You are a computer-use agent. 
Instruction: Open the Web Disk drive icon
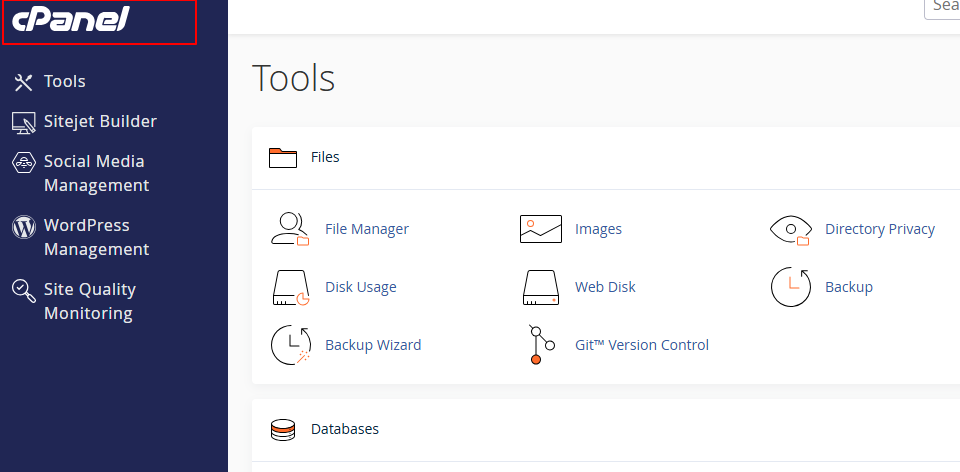pos(541,287)
